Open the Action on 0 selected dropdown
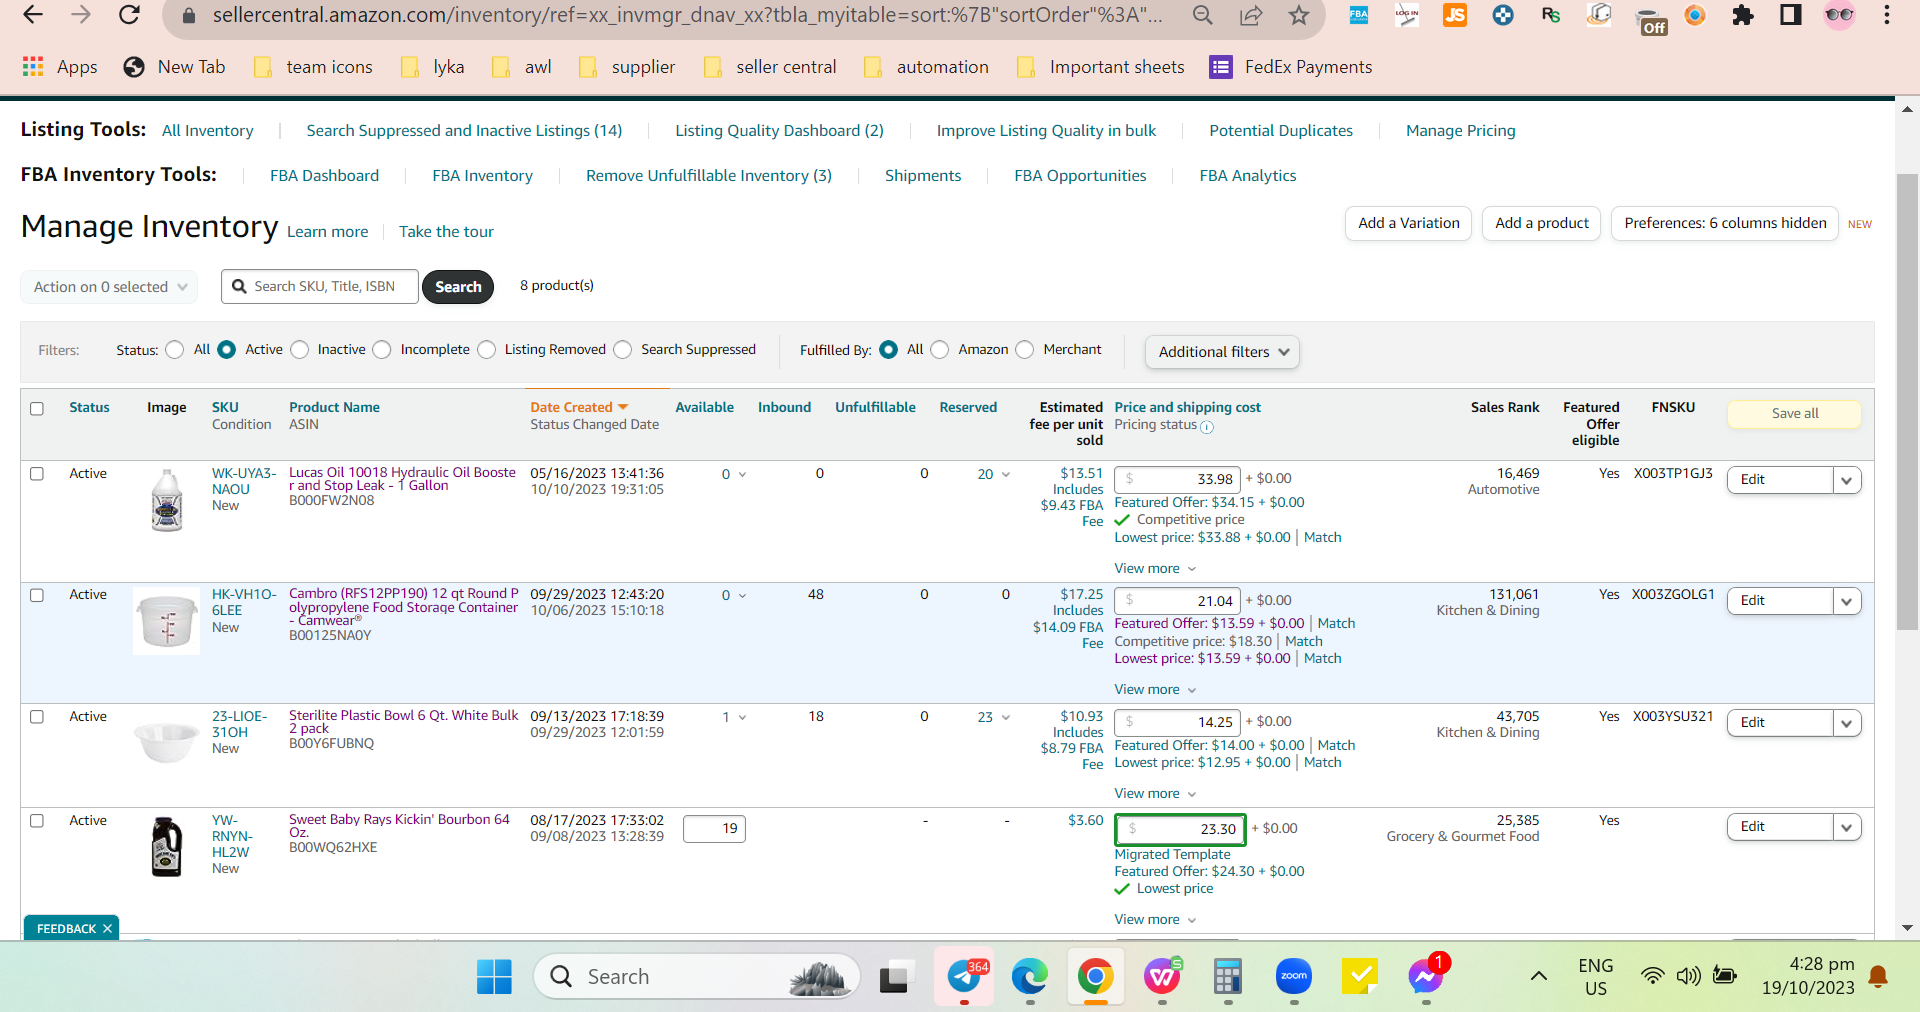The height and width of the screenshot is (1012, 1920). [x=109, y=287]
